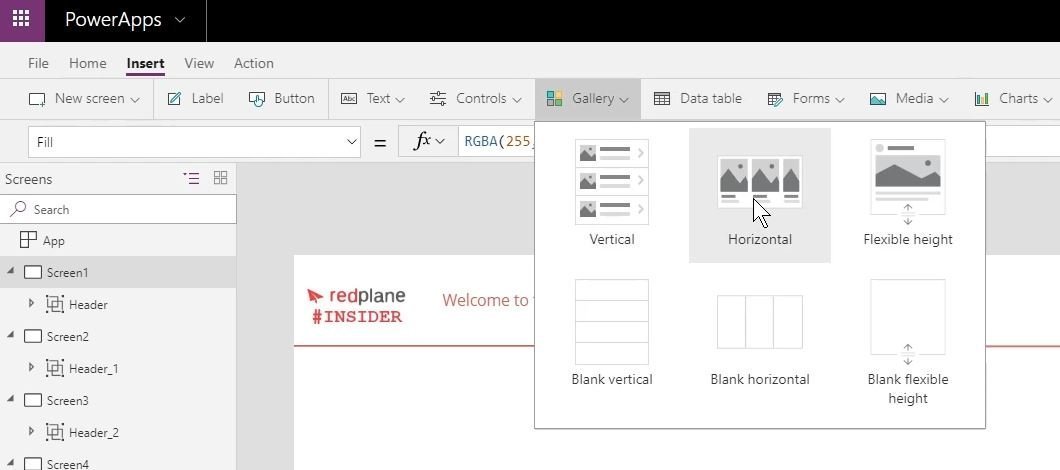The width and height of the screenshot is (1060, 470).
Task: Open the Charts dropdown
Action: [1013, 99]
